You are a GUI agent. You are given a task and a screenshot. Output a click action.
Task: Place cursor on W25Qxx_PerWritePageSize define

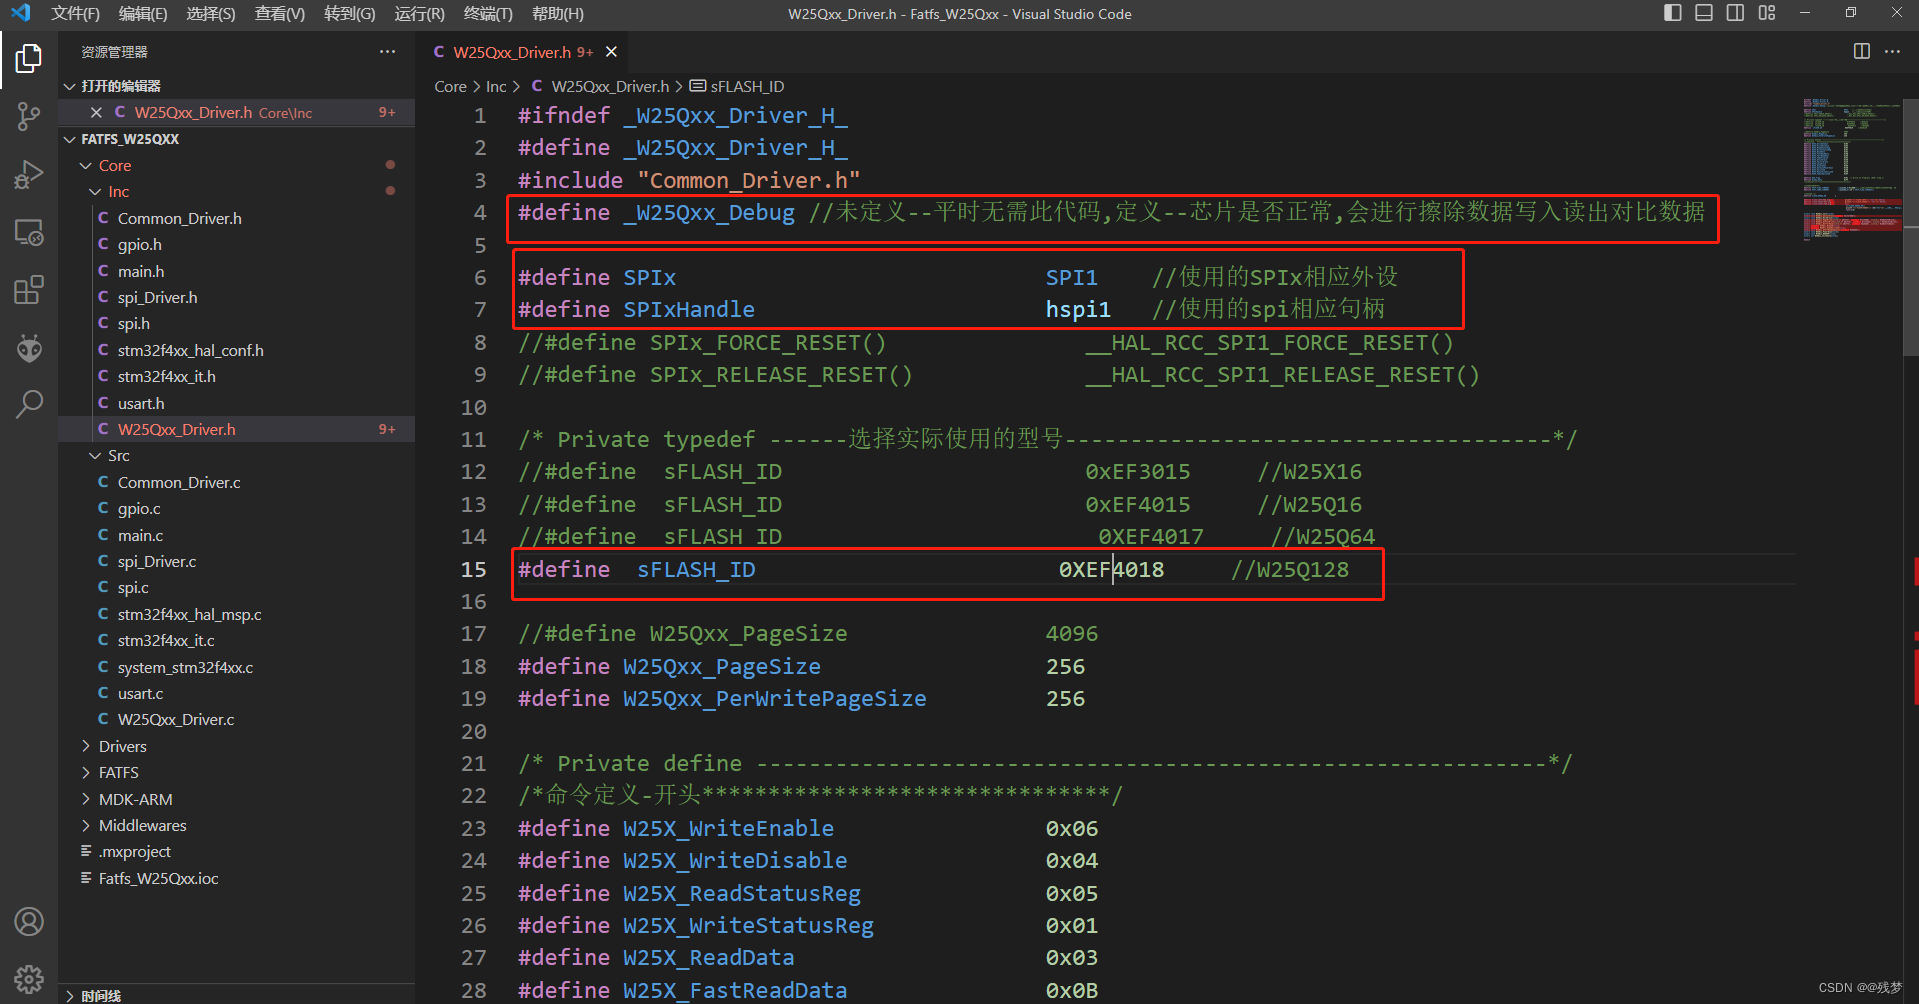(775, 698)
